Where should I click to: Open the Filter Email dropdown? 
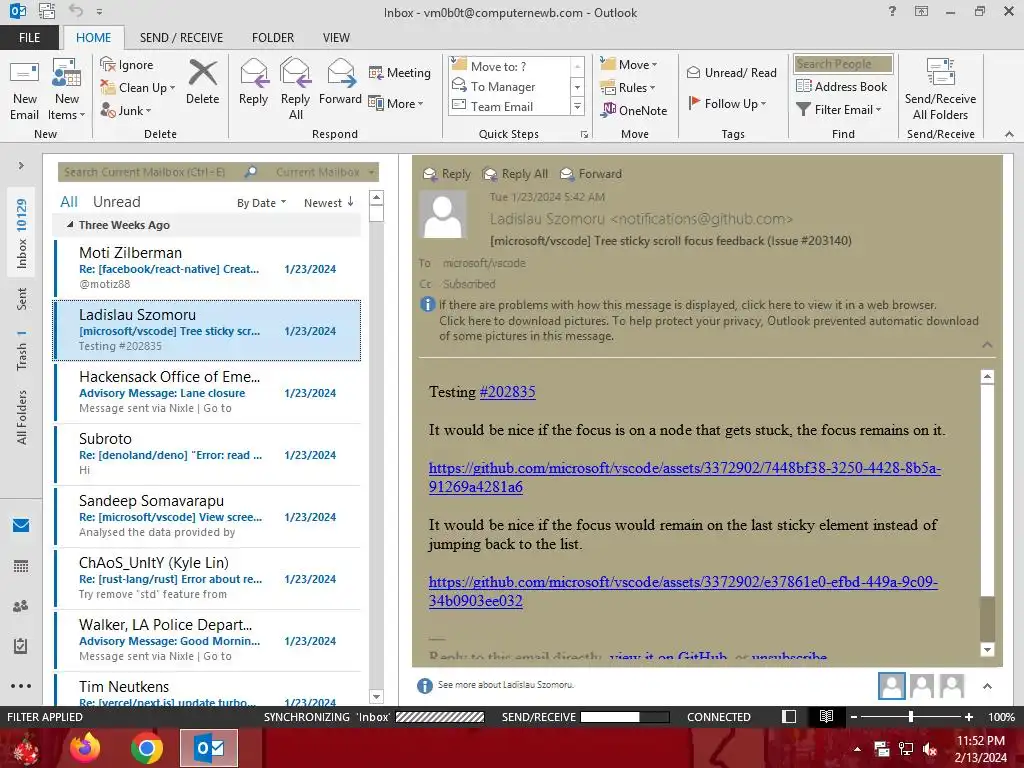839,110
